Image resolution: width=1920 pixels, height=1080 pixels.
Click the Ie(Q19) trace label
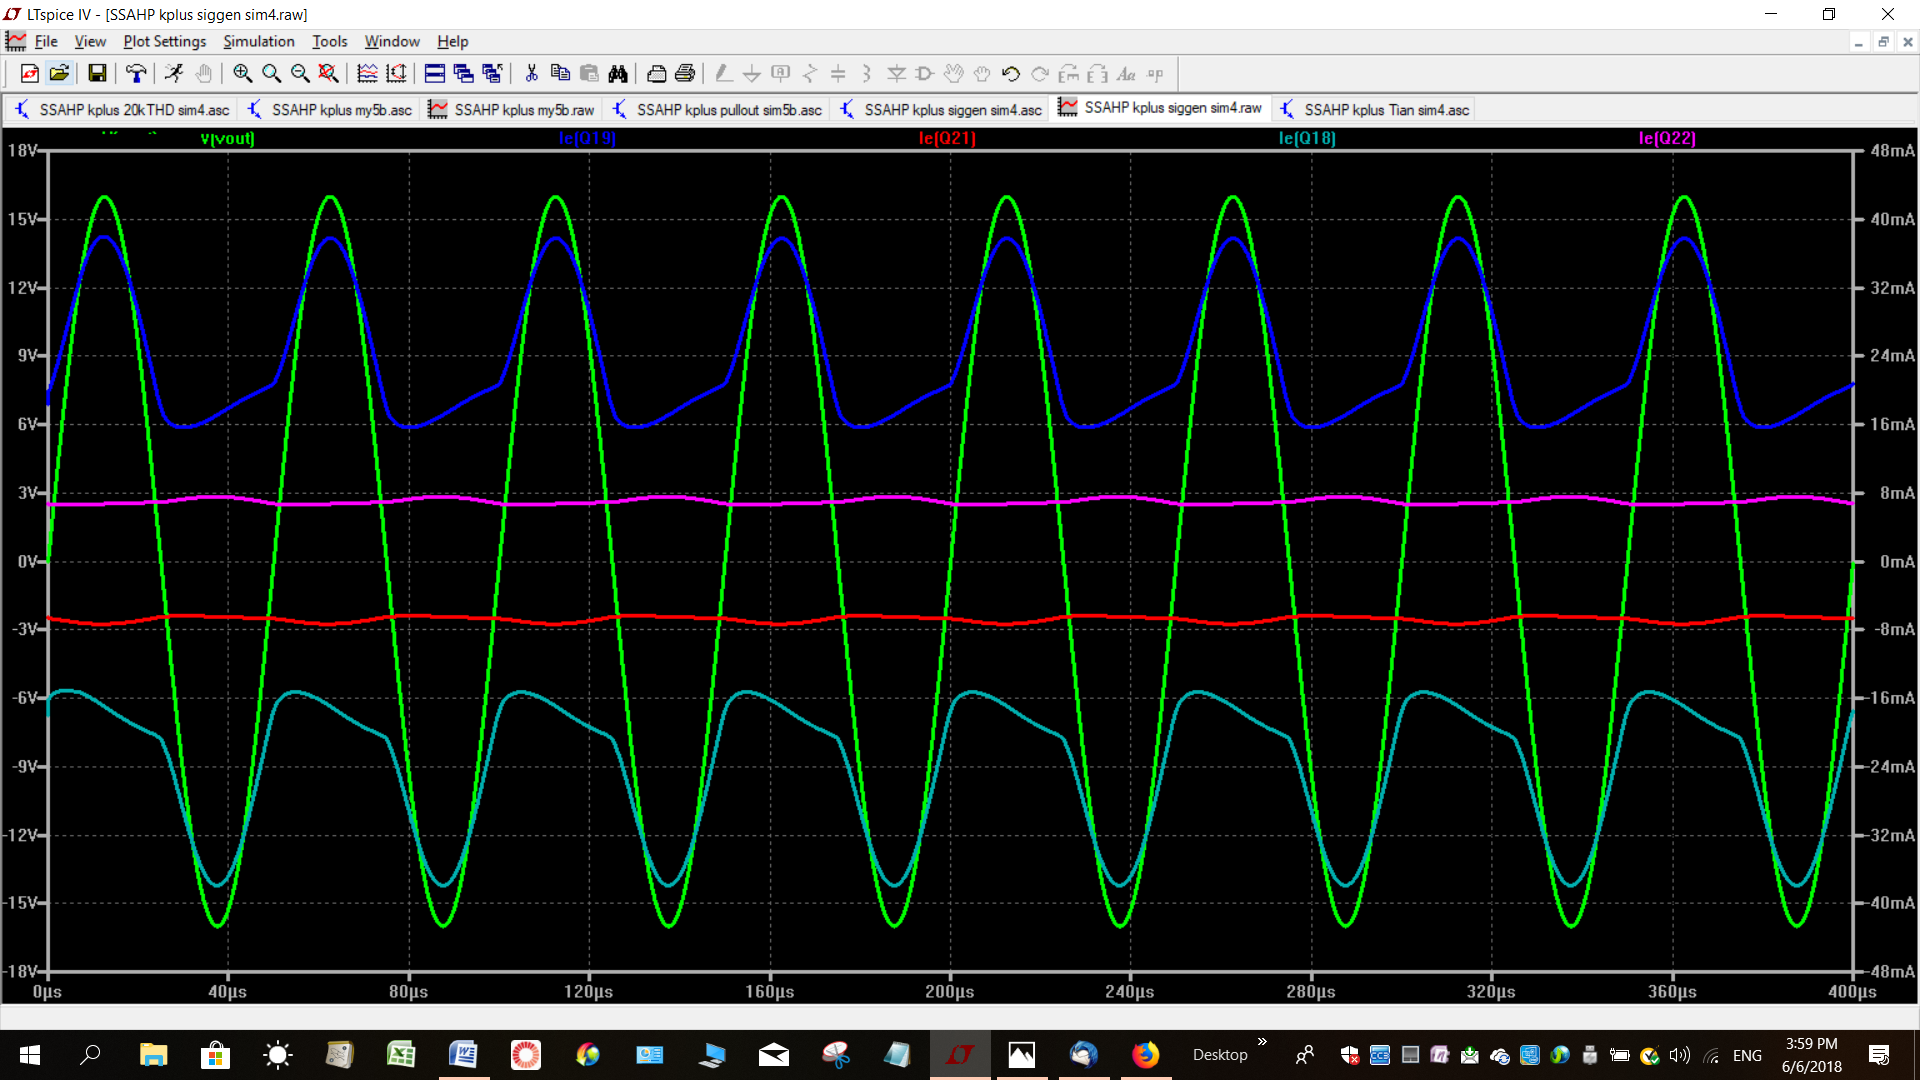click(587, 138)
